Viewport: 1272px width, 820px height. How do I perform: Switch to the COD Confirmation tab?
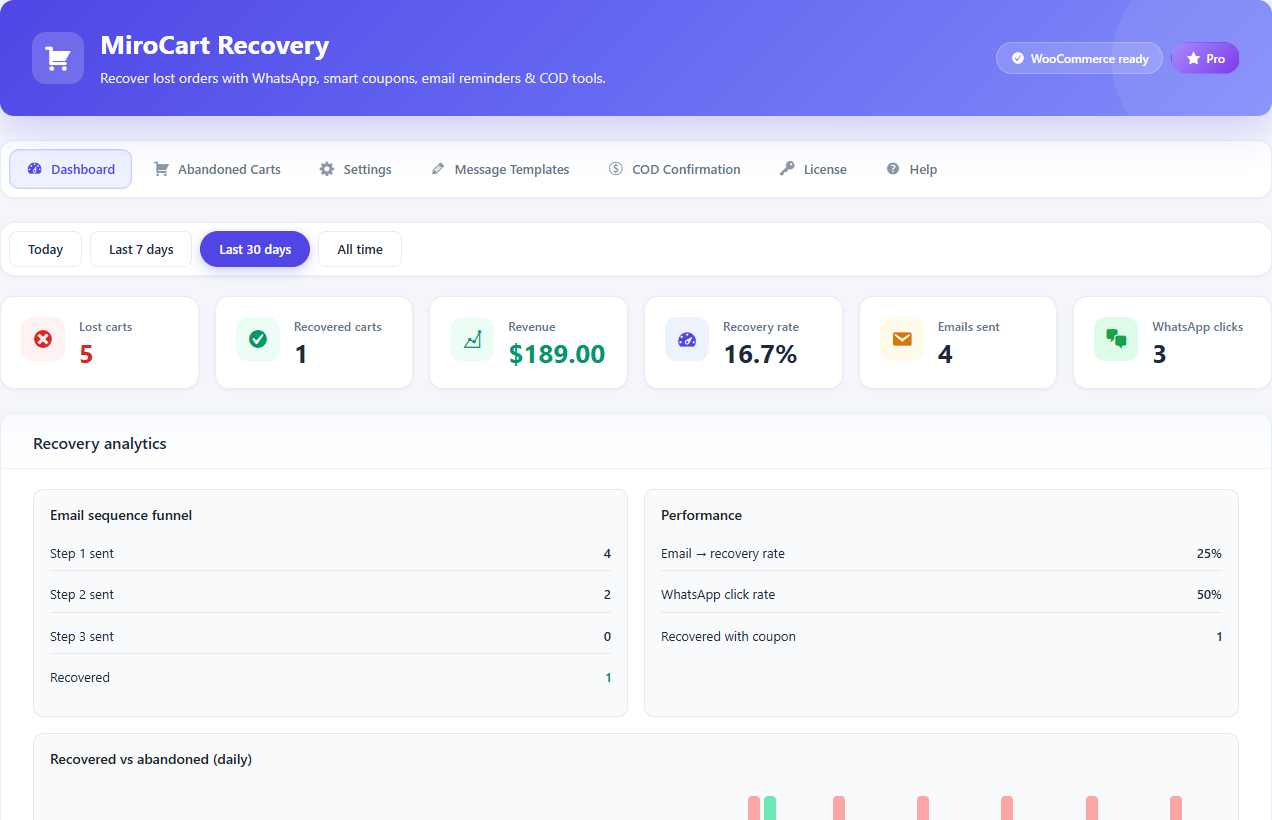coord(675,169)
